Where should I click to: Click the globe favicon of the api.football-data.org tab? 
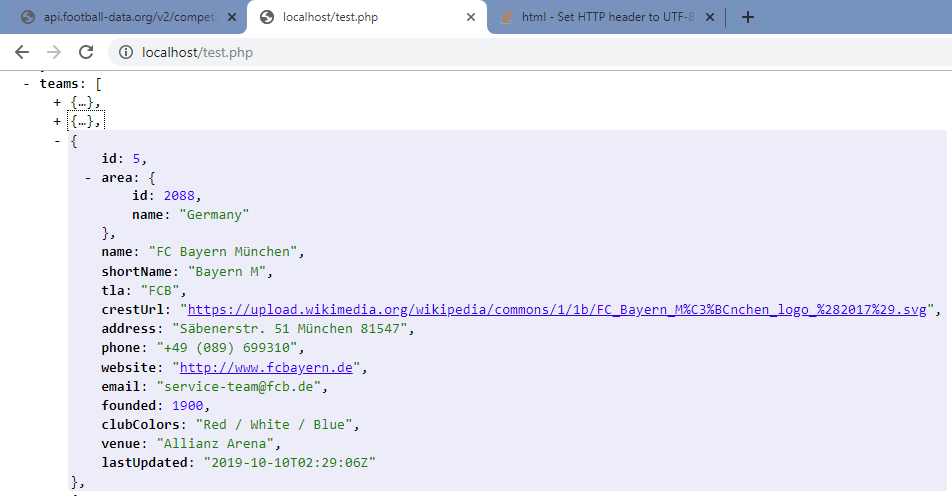[x=28, y=17]
